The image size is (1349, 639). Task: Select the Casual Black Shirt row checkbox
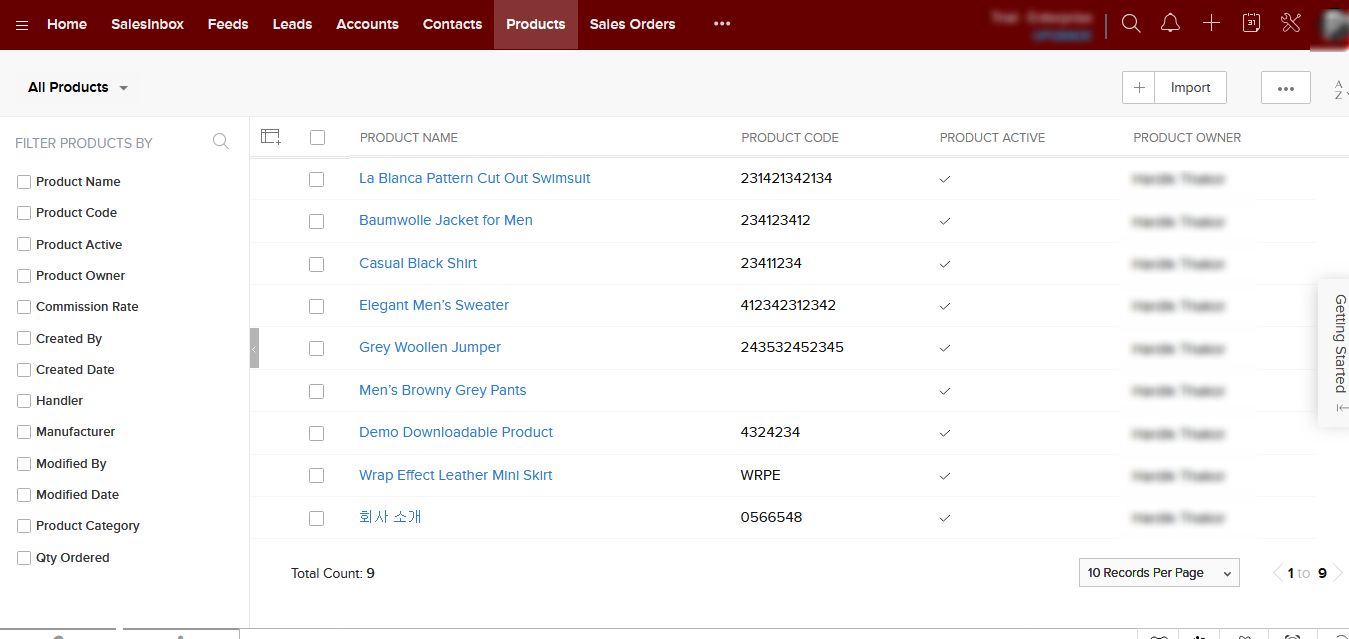click(x=316, y=264)
